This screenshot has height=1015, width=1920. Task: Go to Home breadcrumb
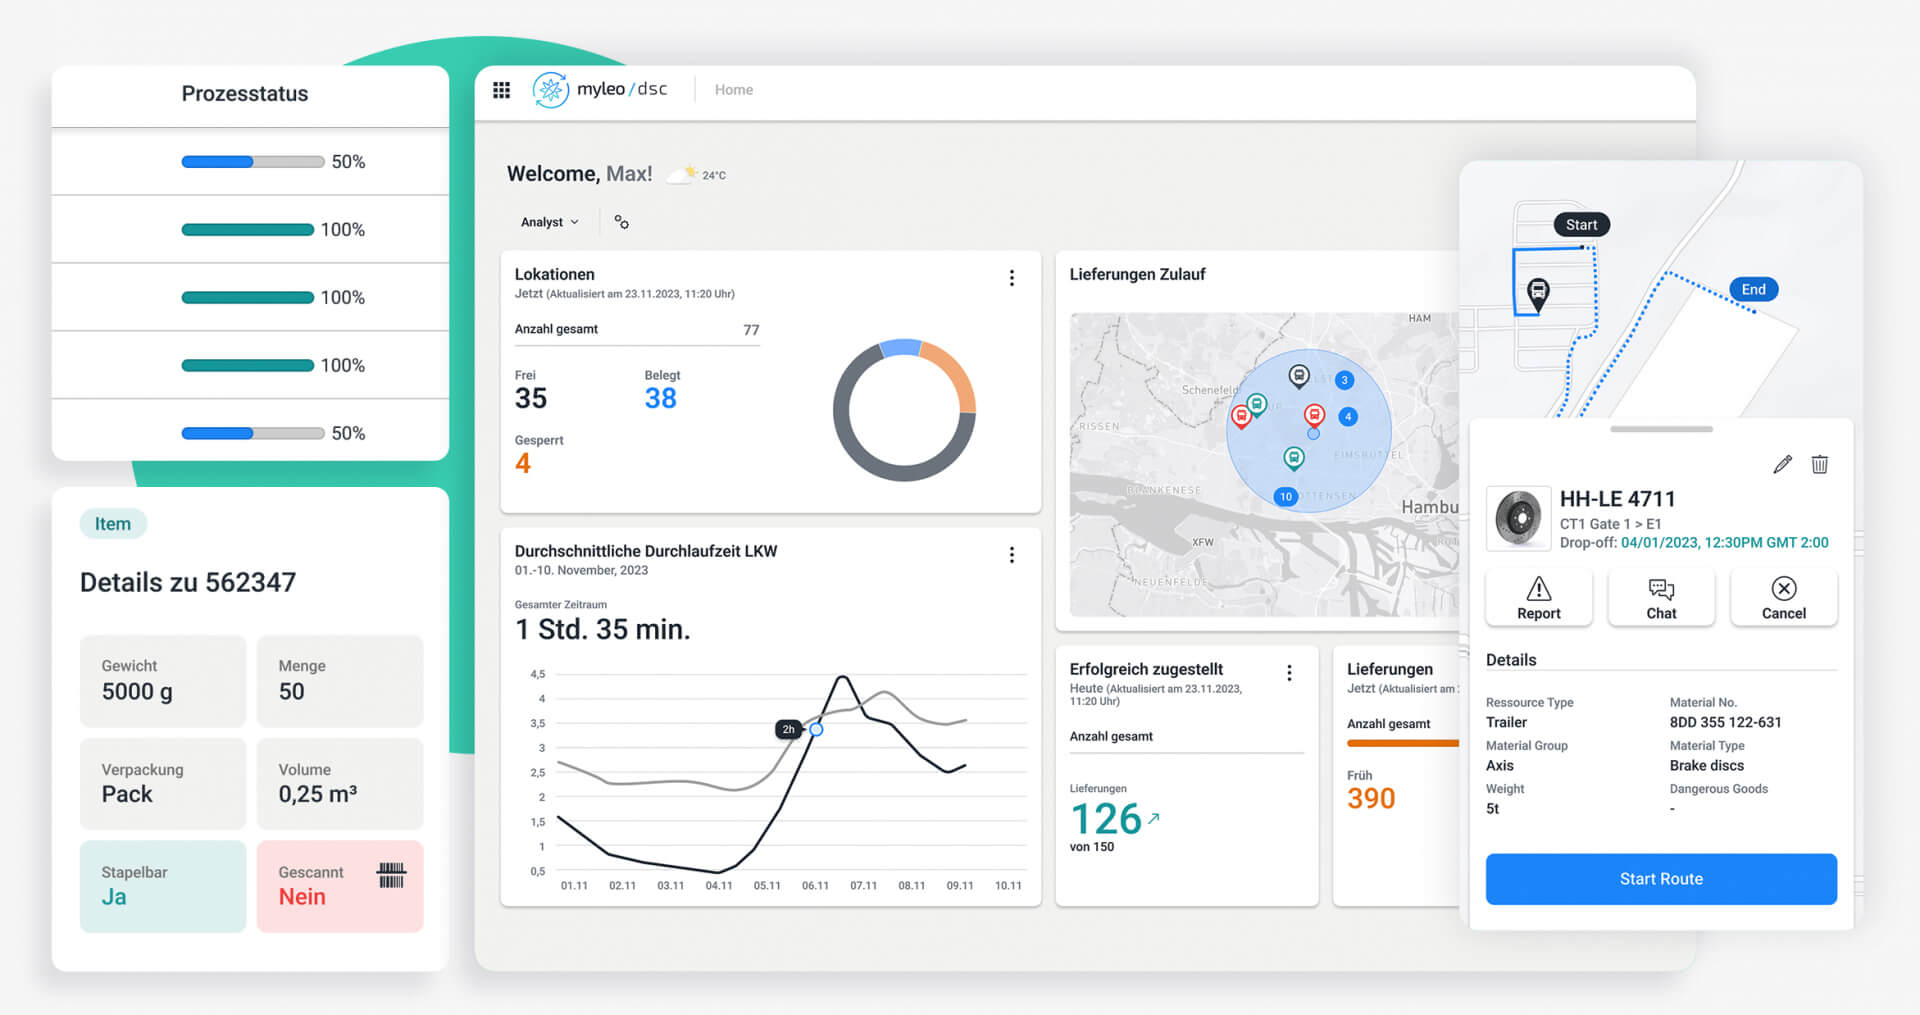pyautogui.click(x=733, y=90)
